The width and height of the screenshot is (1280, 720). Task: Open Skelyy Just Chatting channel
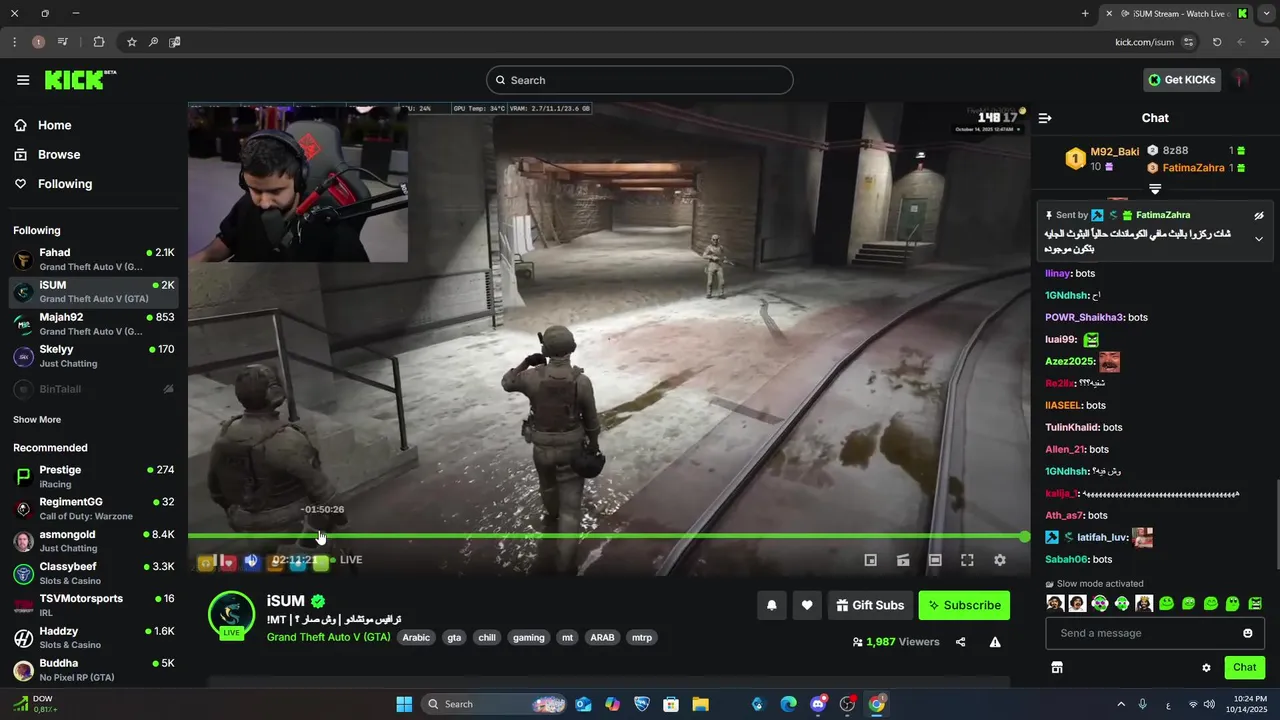pyautogui.click(x=94, y=356)
